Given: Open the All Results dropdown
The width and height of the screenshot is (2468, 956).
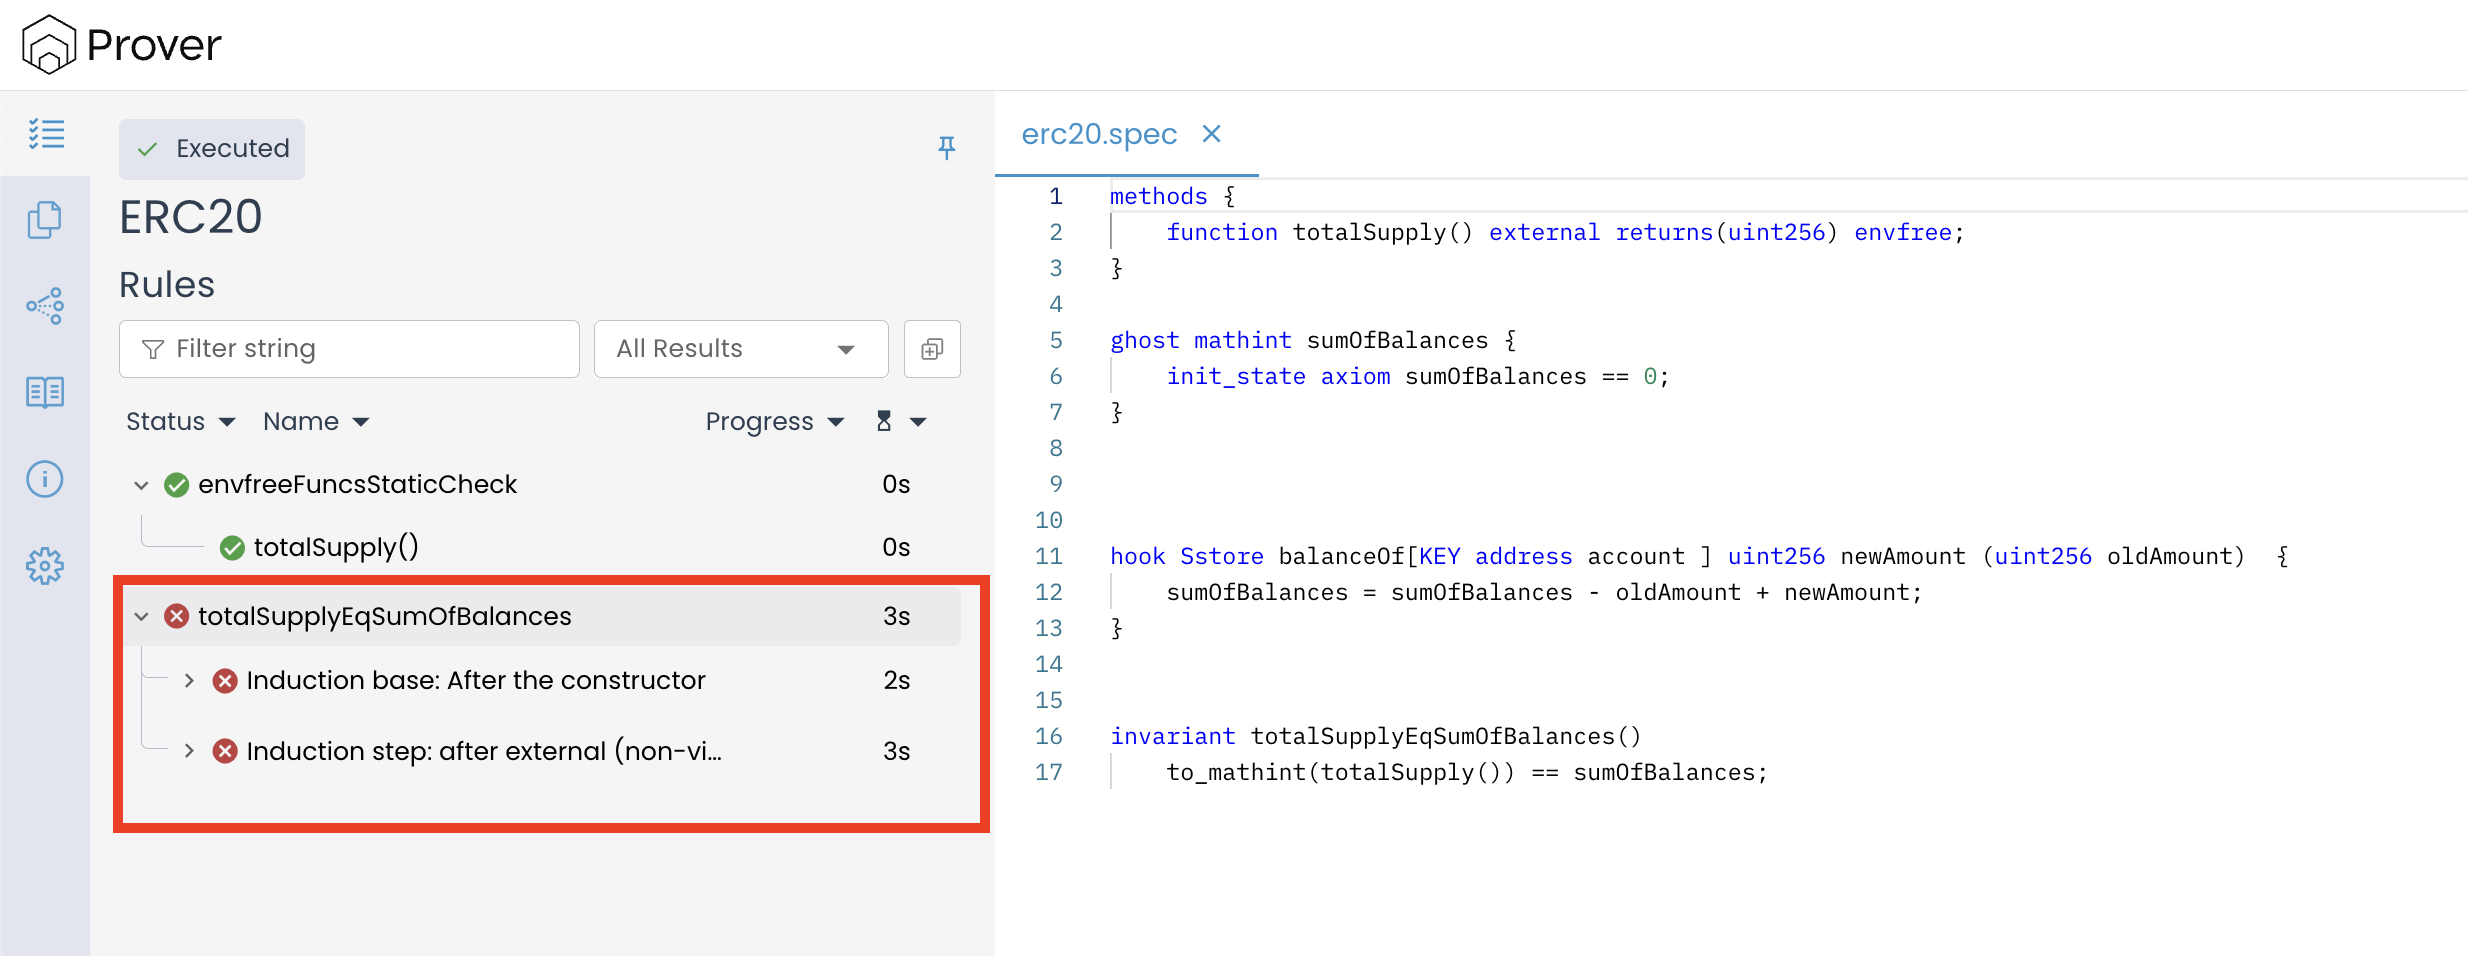Looking at the screenshot, I should (x=740, y=349).
